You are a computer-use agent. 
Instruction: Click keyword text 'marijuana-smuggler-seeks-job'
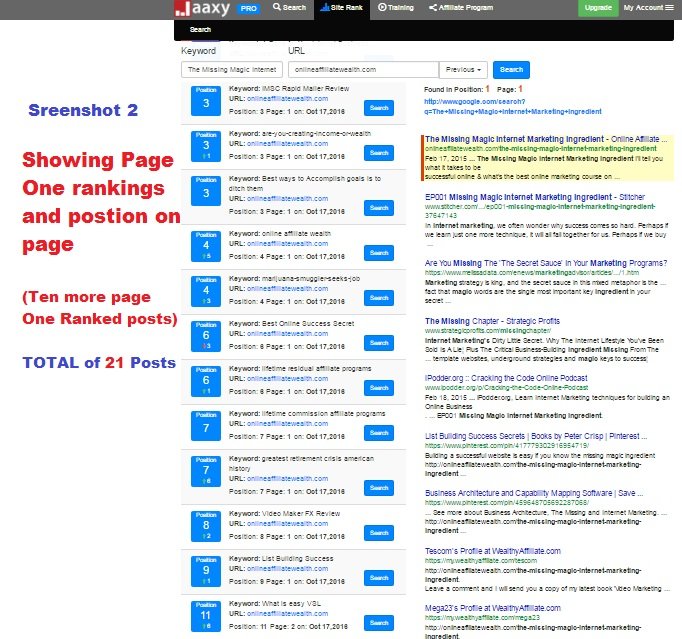(x=311, y=279)
